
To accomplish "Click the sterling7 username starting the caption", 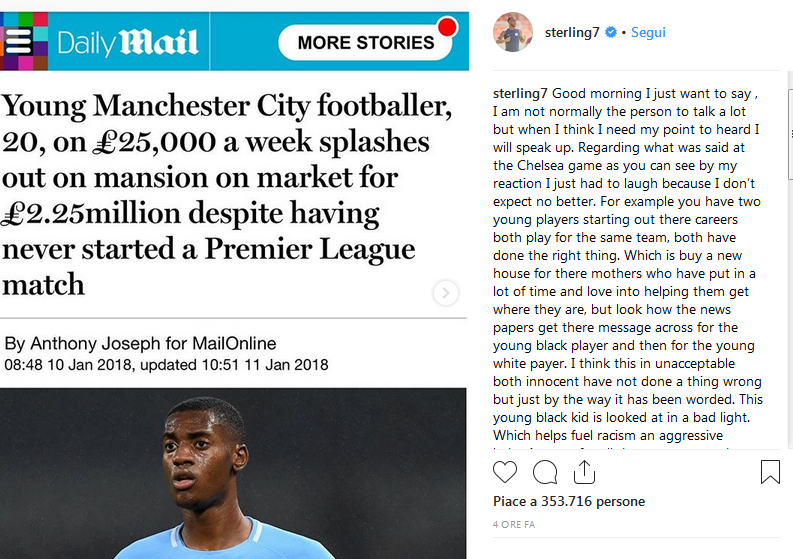I will 520,94.
